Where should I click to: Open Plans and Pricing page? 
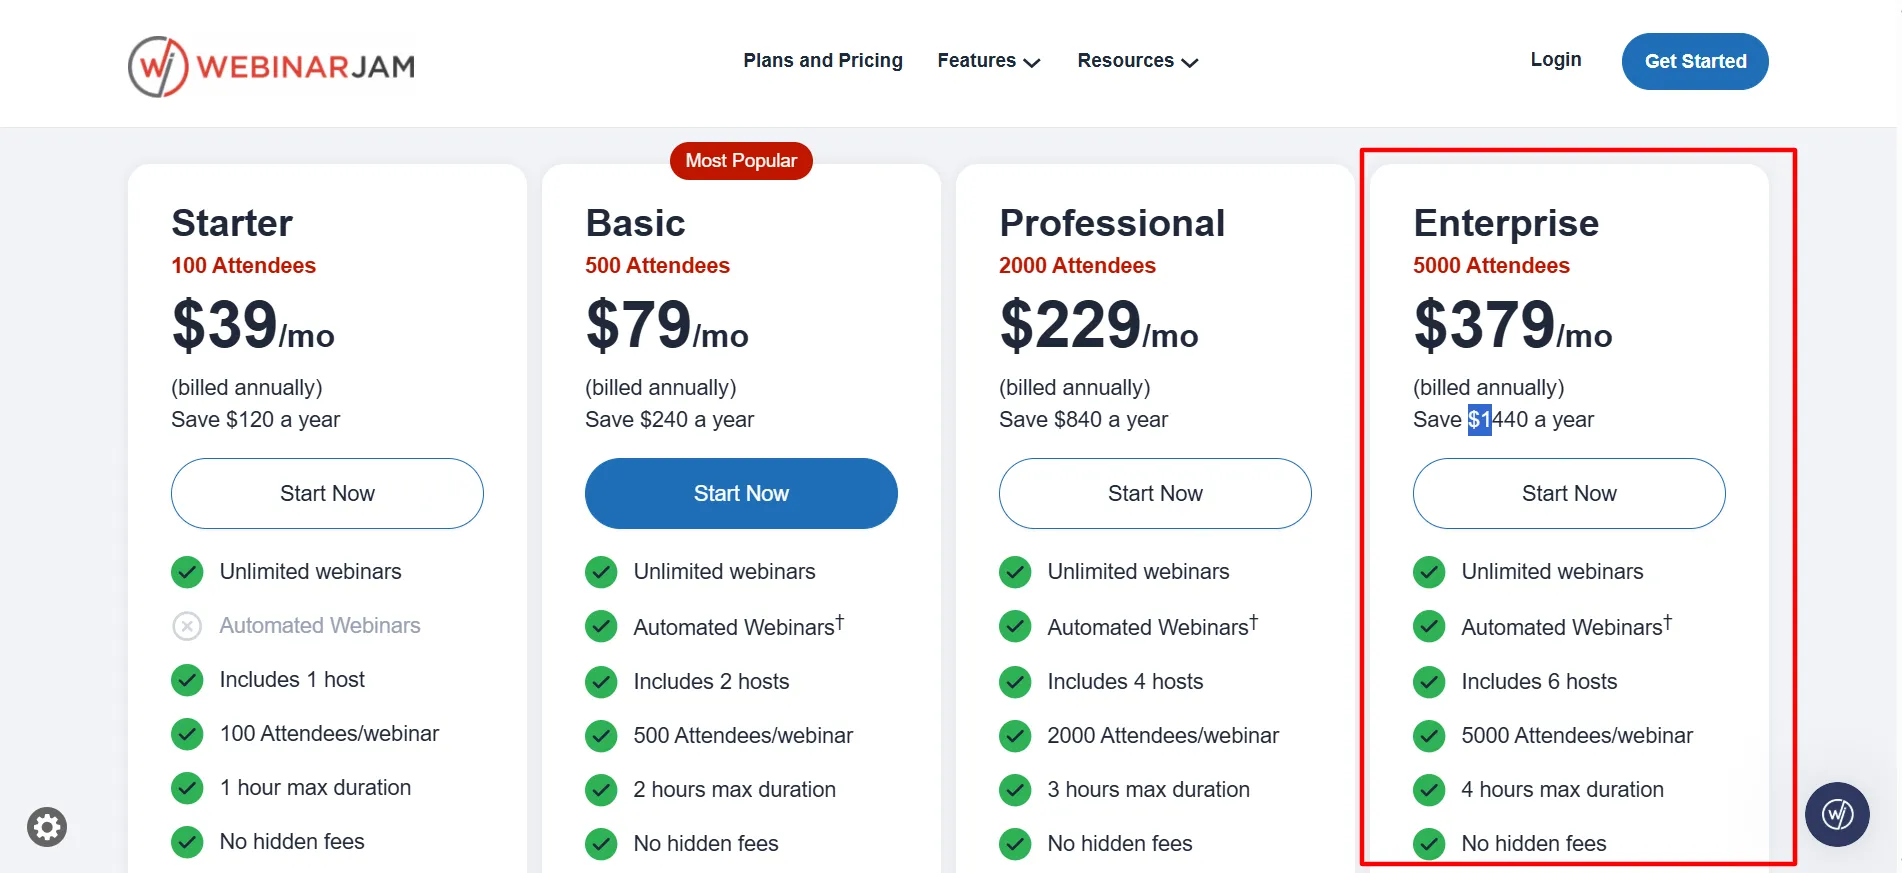point(823,61)
